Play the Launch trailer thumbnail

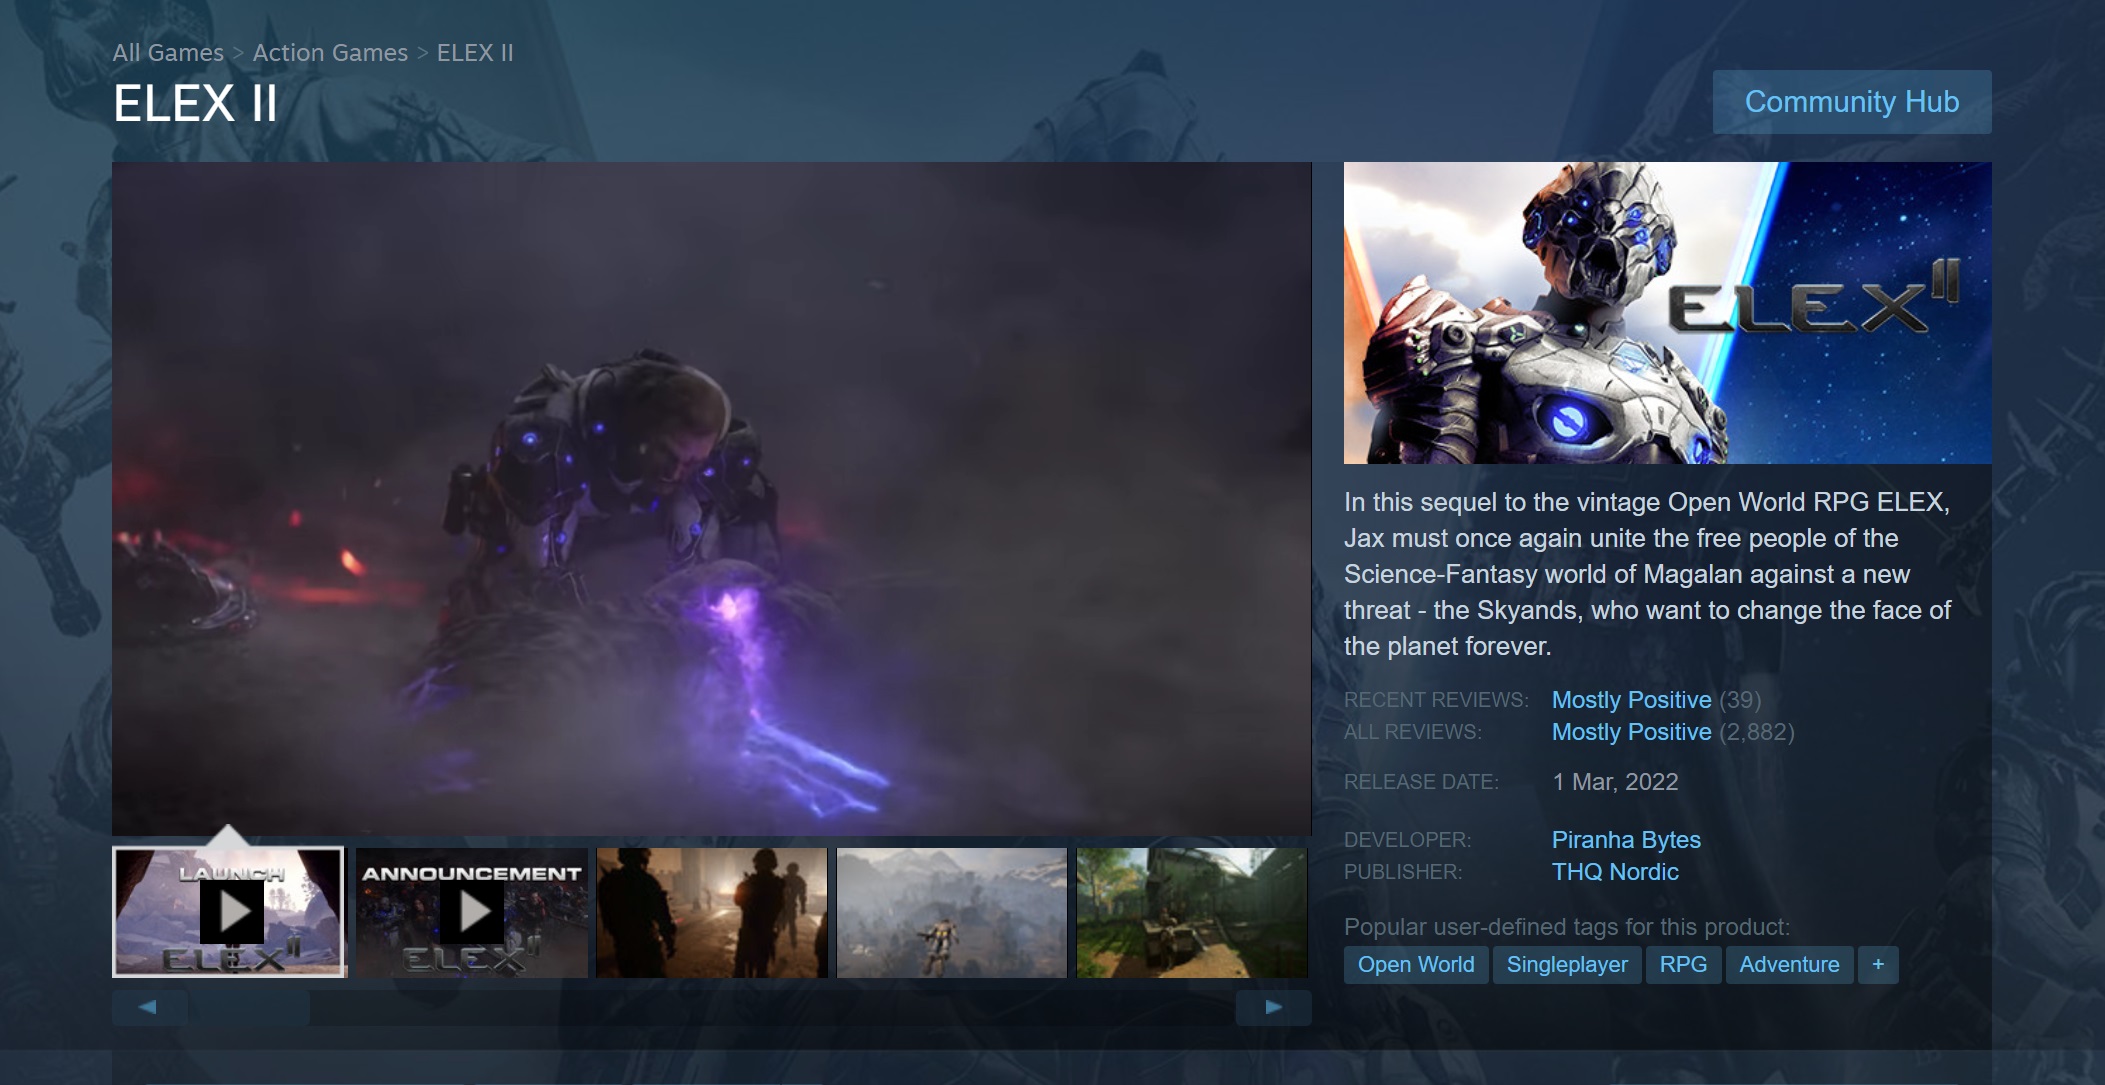(230, 912)
